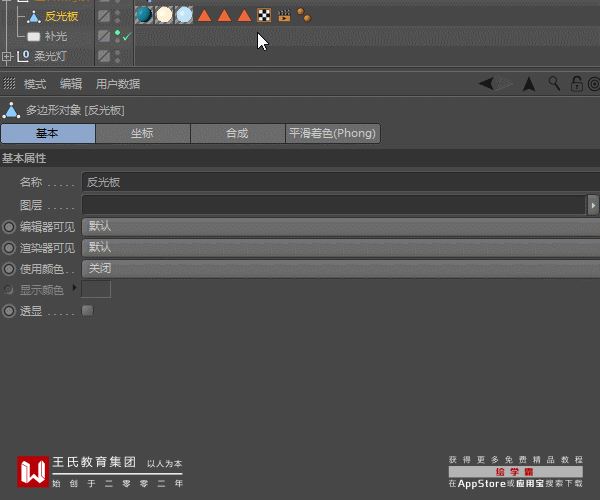The image size is (600, 500).
Task: Click the 名称 field containing 反光板
Action: pyautogui.click(x=341, y=182)
